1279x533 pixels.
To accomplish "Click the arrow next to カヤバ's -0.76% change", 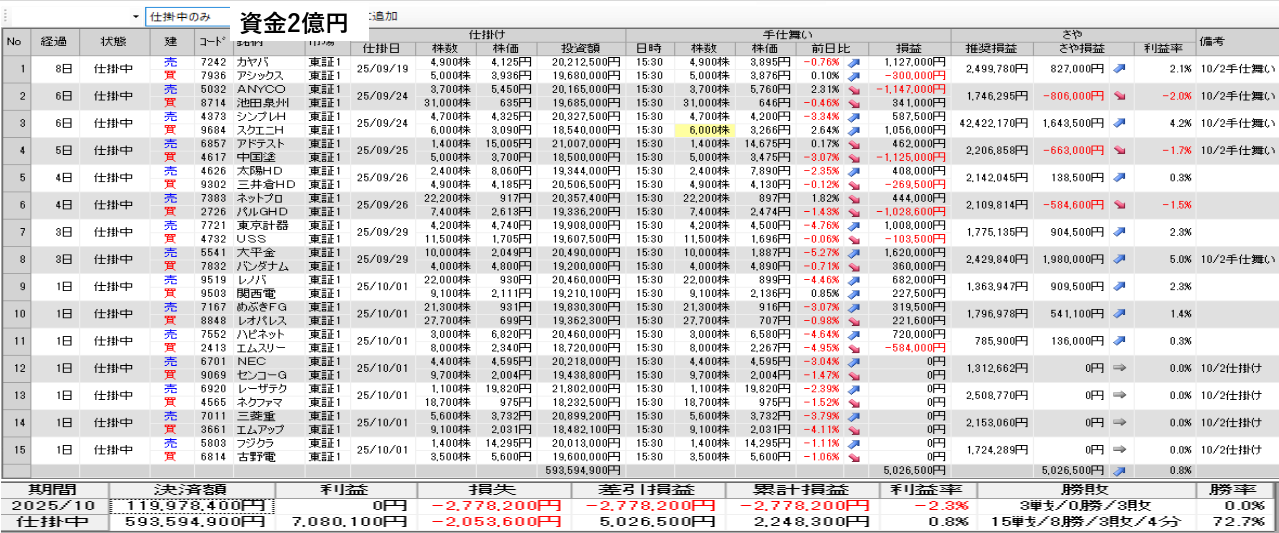I will [x=855, y=62].
